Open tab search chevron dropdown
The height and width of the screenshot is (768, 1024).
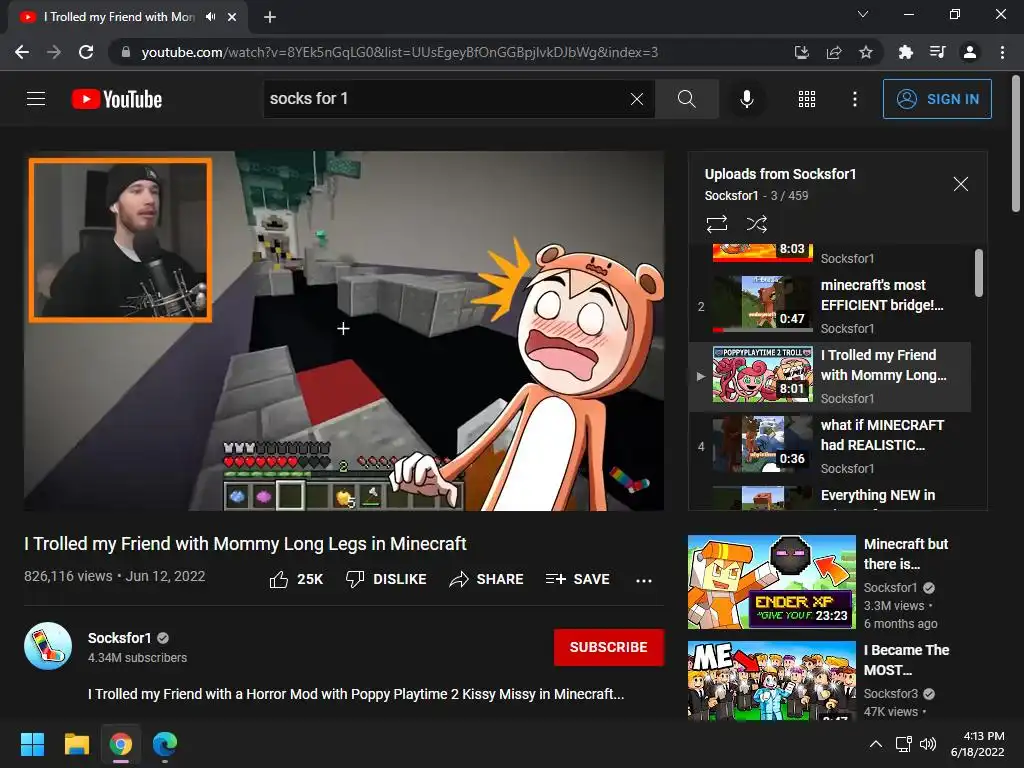[863, 14]
